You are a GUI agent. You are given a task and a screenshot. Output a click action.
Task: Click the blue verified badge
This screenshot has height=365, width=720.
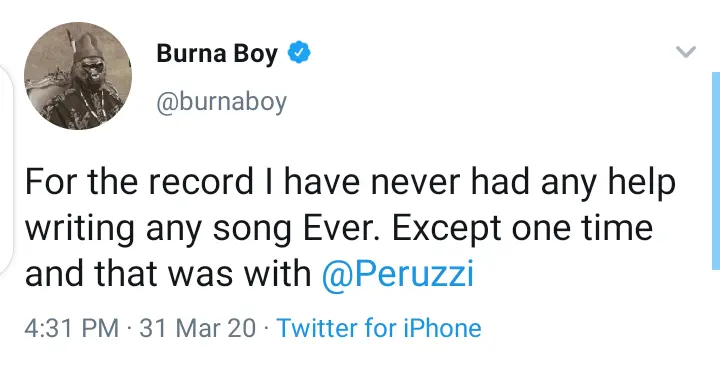299,52
